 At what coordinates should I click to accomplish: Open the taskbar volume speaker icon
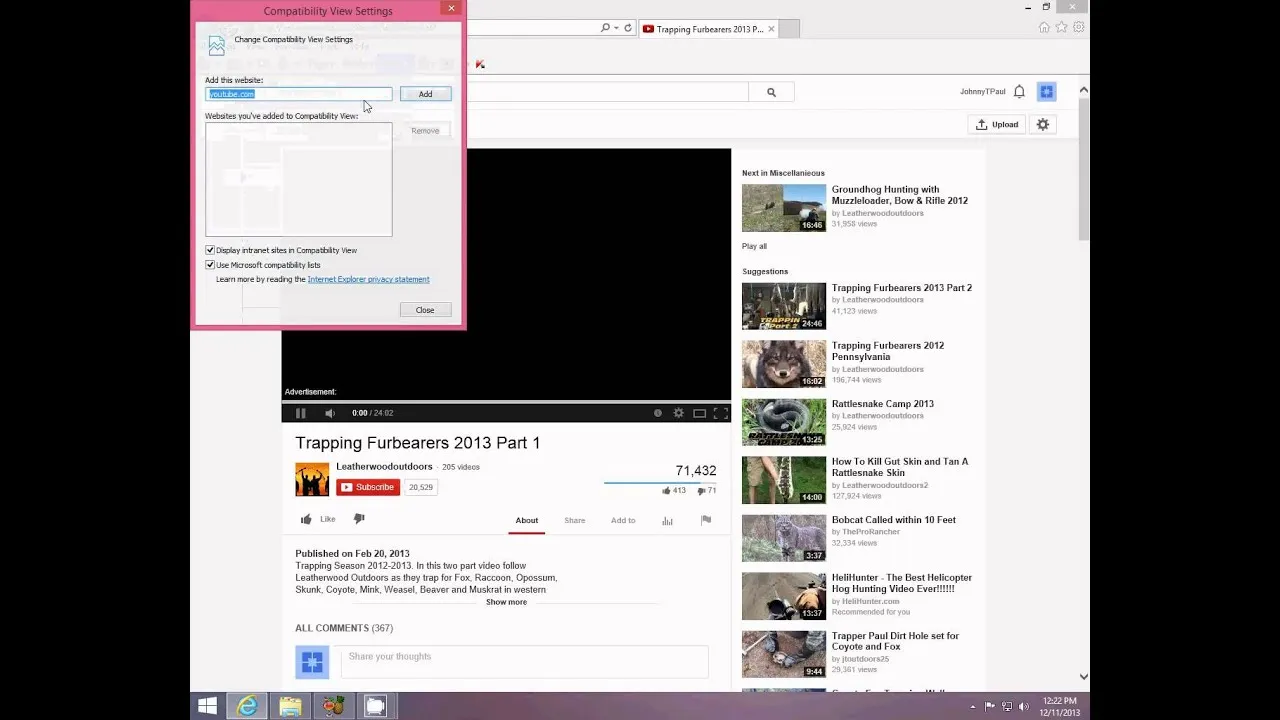point(1024,706)
